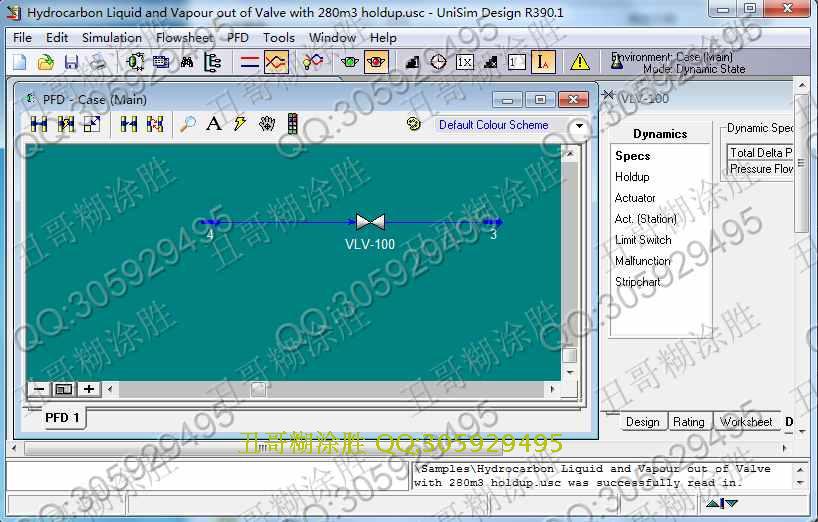The height and width of the screenshot is (522, 818).
Task: Click the PFD vertical scrollbar down arrow
Action: click(570, 372)
